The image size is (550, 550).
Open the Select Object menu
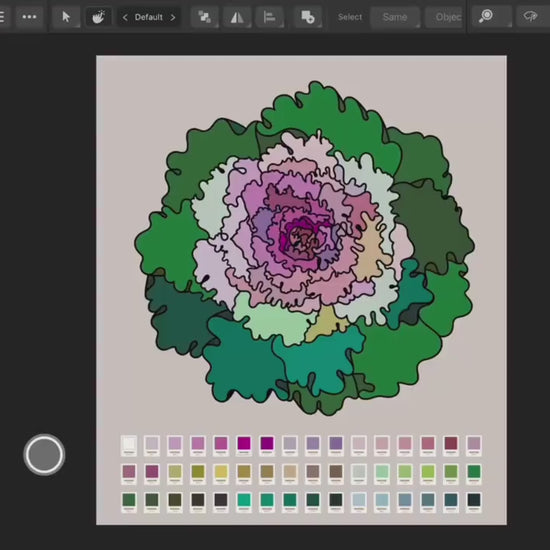(x=445, y=17)
